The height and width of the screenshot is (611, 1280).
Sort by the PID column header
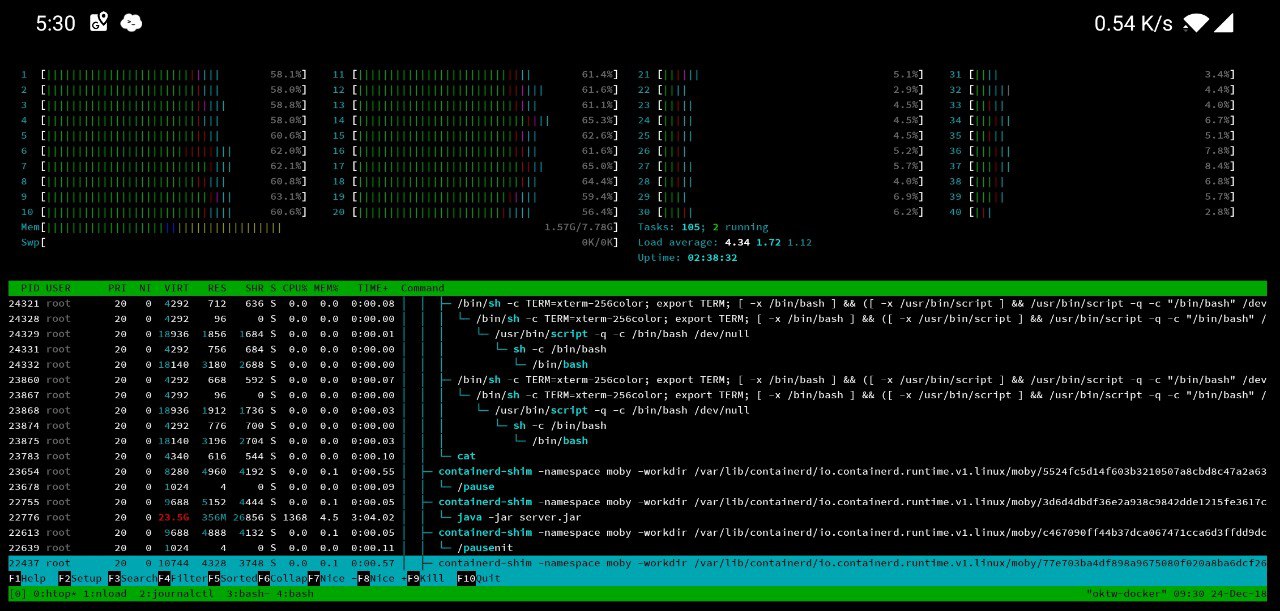point(30,288)
